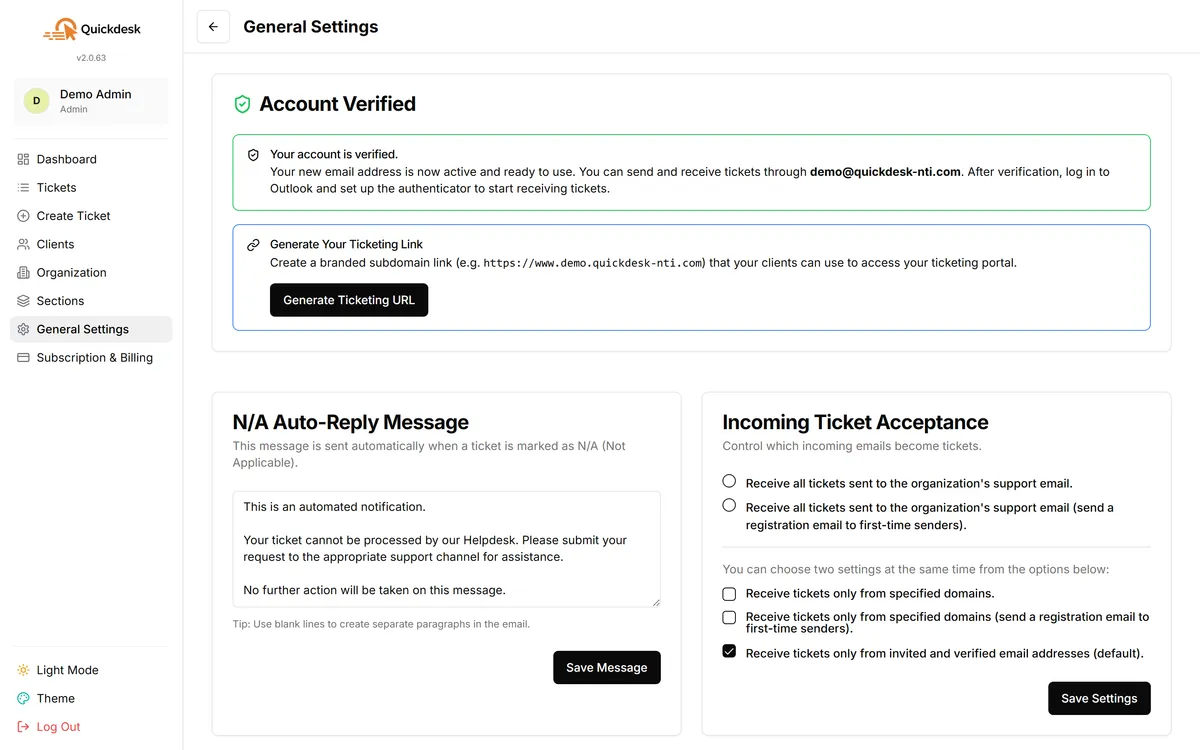Click the Log Out arrow icon
The image size is (1200, 750).
(x=24, y=727)
